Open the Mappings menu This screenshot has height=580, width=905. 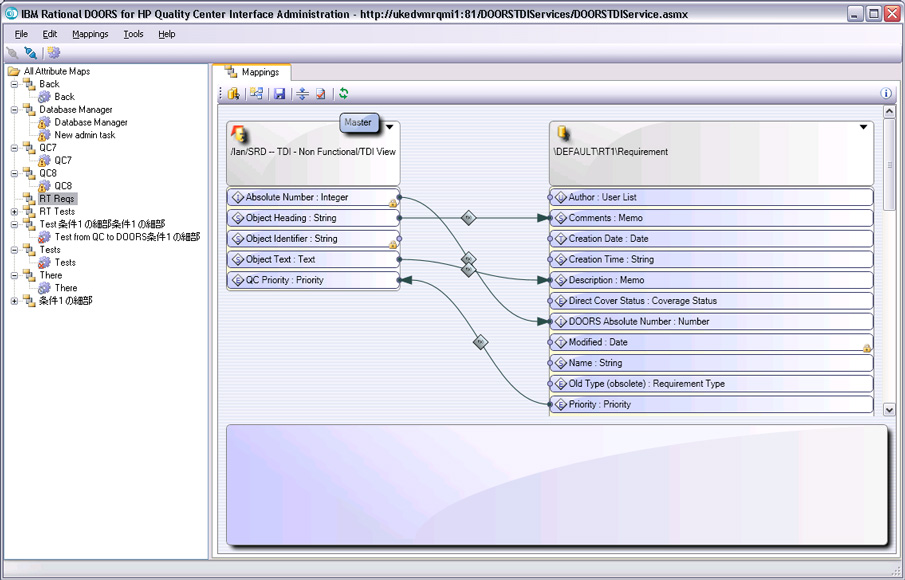[x=90, y=34]
